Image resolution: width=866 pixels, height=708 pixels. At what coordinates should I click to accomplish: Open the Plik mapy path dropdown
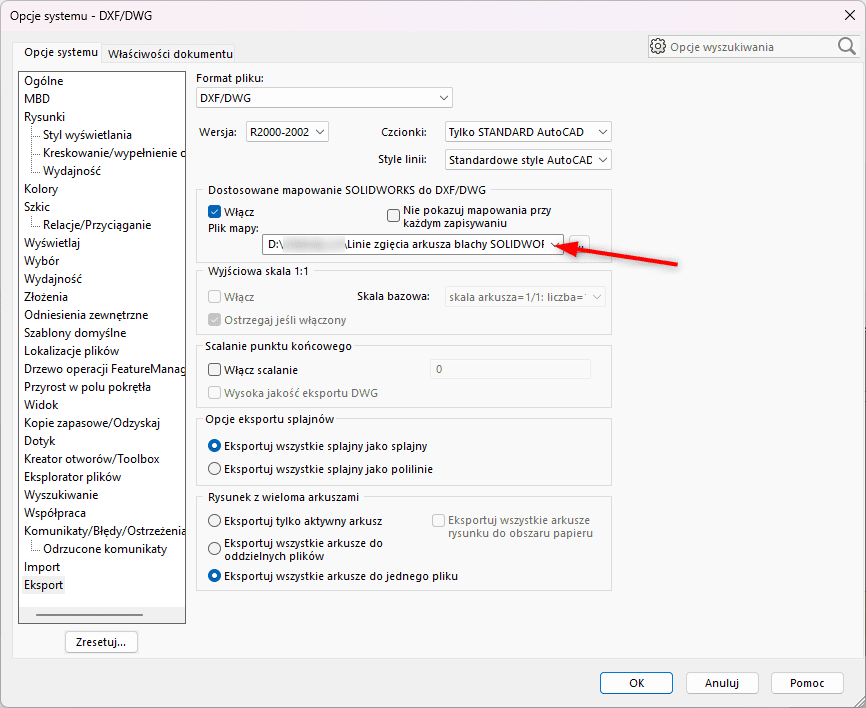coord(554,245)
